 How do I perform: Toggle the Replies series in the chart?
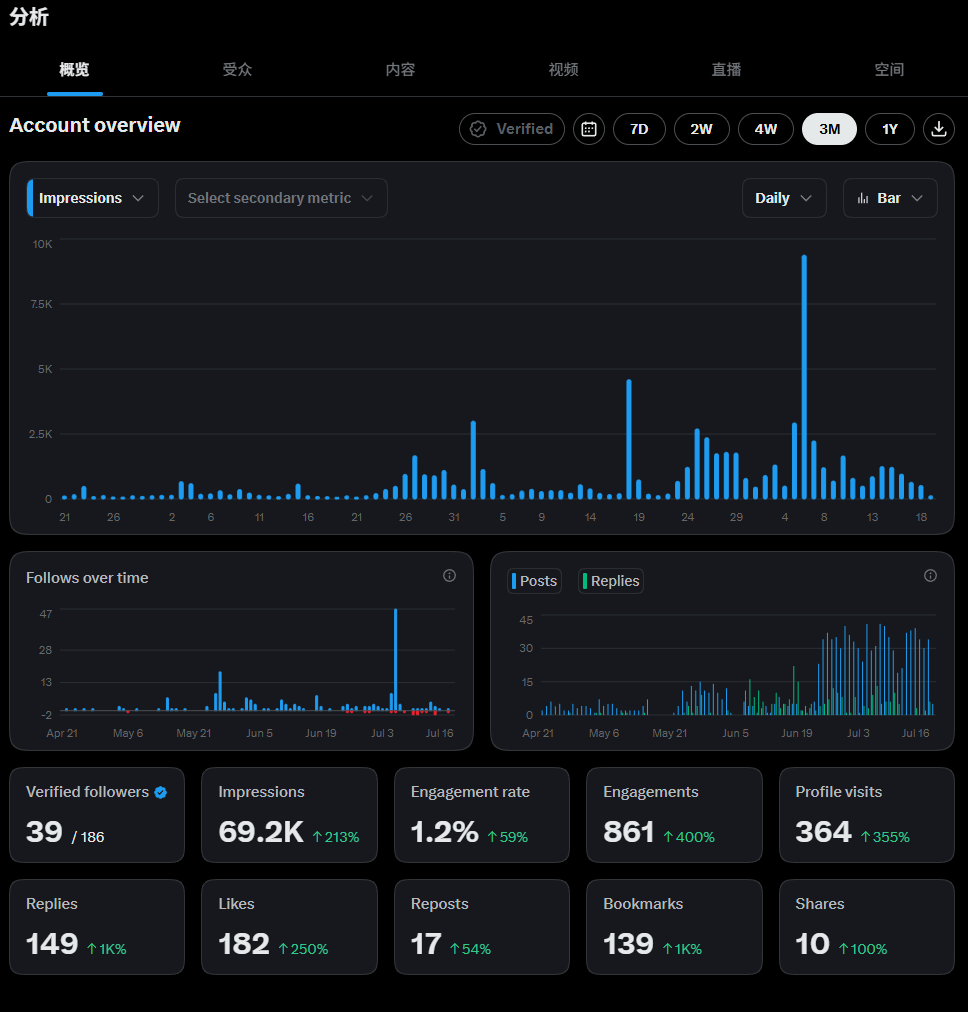point(611,581)
